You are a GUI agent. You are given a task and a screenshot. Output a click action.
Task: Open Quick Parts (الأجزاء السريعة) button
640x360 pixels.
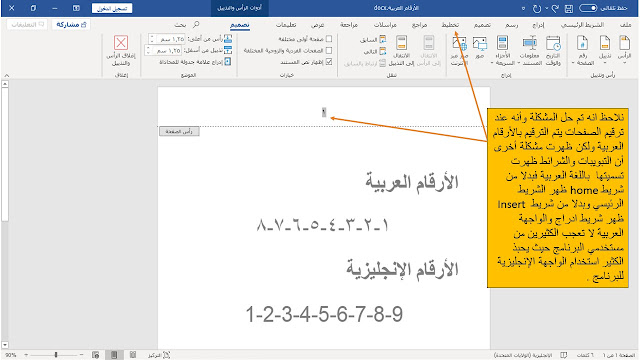pos(503,51)
